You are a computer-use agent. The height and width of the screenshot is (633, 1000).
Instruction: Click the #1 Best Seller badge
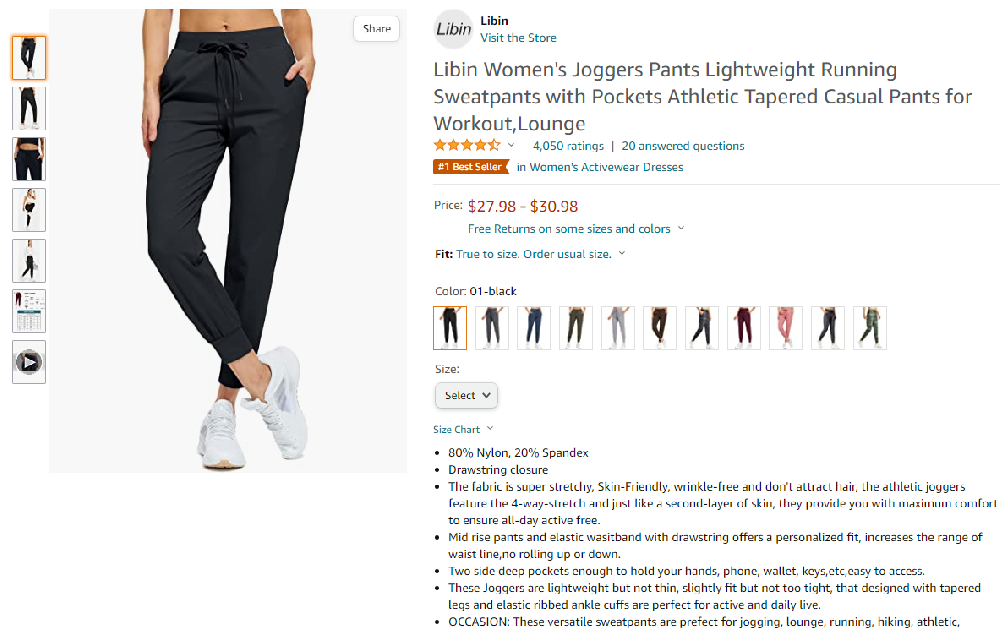(471, 167)
